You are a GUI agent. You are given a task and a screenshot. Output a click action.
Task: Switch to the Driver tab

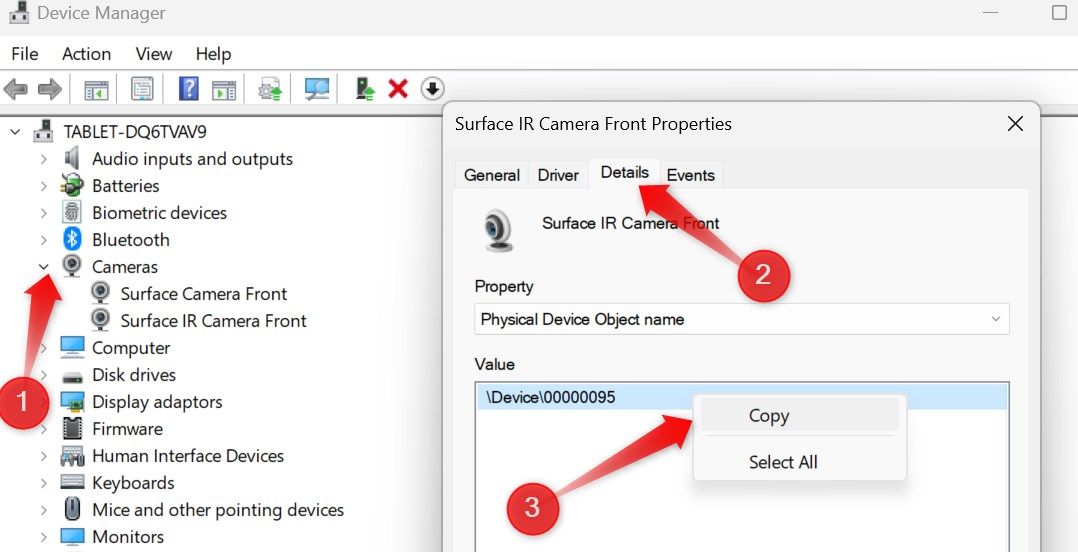click(x=558, y=175)
